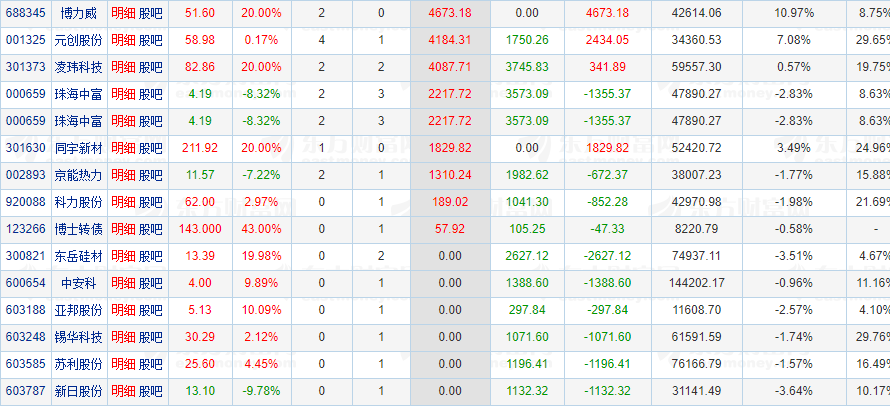Image resolution: width=890 pixels, height=406 pixels.
Task: Click the -9.78% change value
Action: [261, 391]
